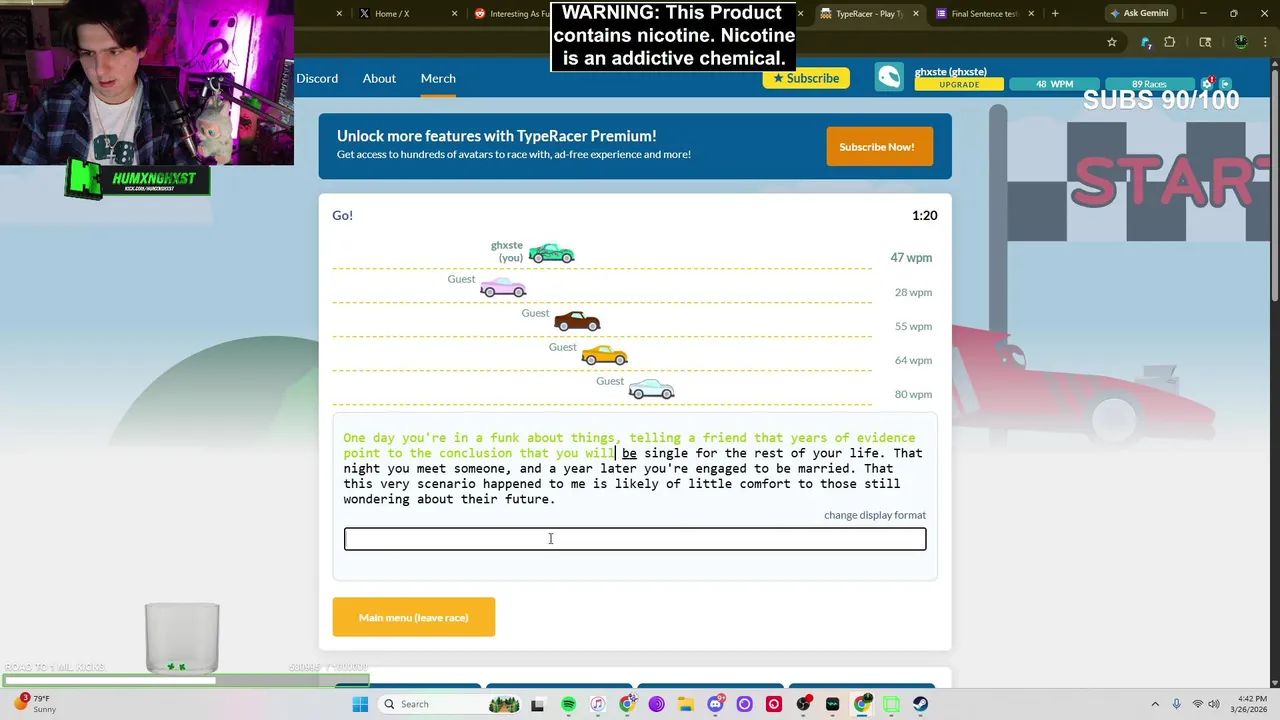Open the clock showing 4:42 PM

point(1249,704)
